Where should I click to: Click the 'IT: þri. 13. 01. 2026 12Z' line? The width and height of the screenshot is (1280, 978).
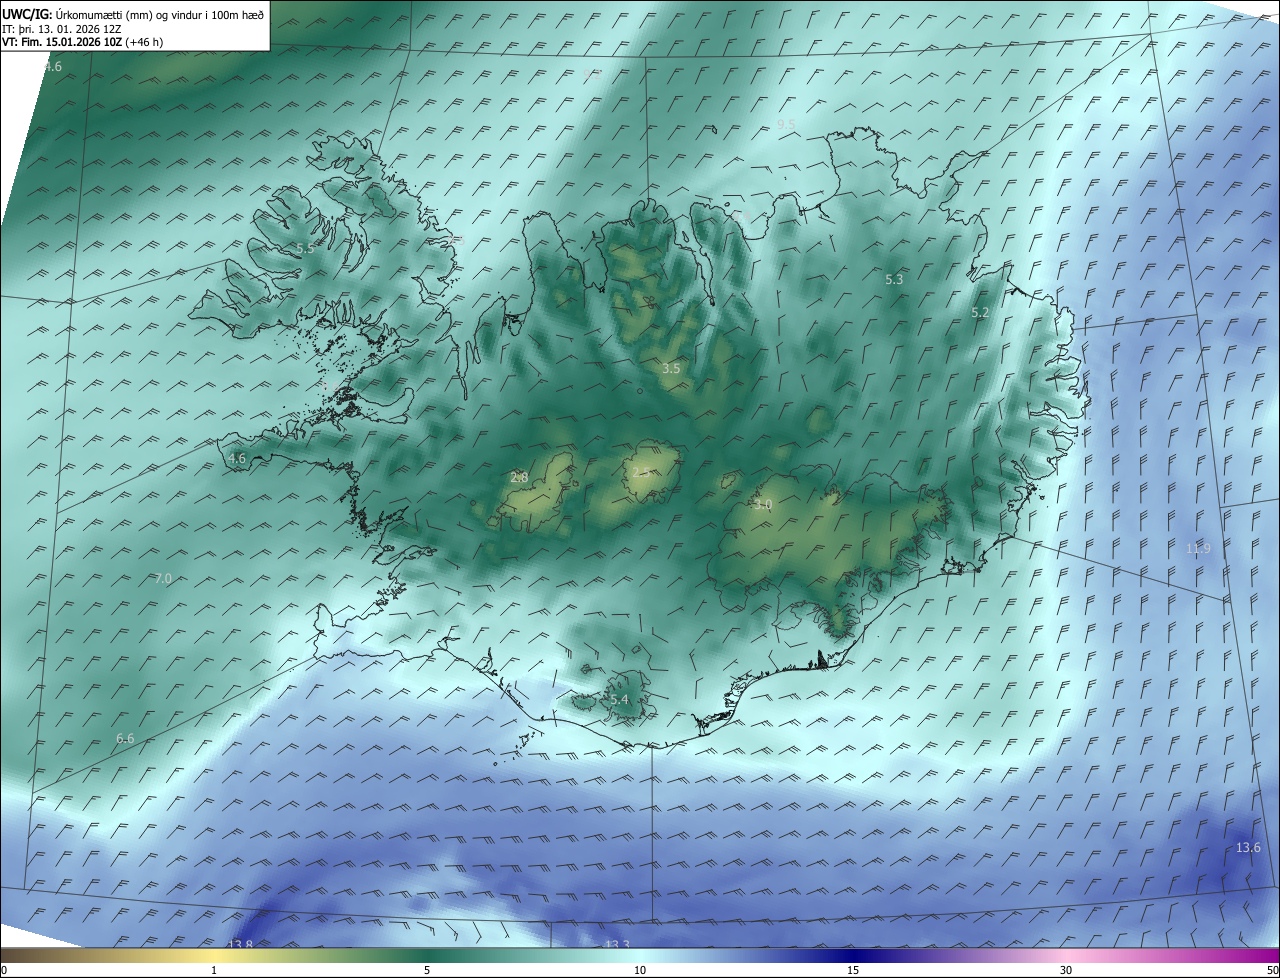click(62, 29)
